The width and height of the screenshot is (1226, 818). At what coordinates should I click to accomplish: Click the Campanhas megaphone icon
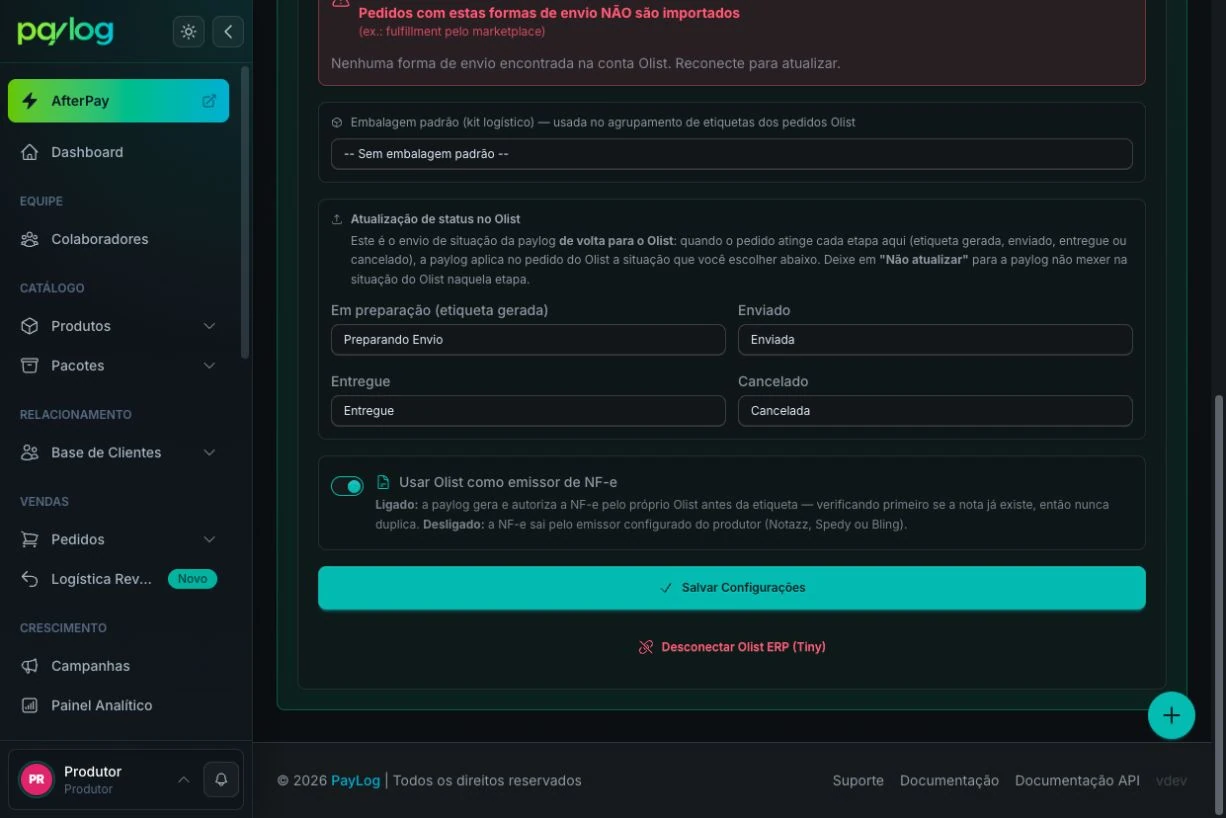(30, 666)
